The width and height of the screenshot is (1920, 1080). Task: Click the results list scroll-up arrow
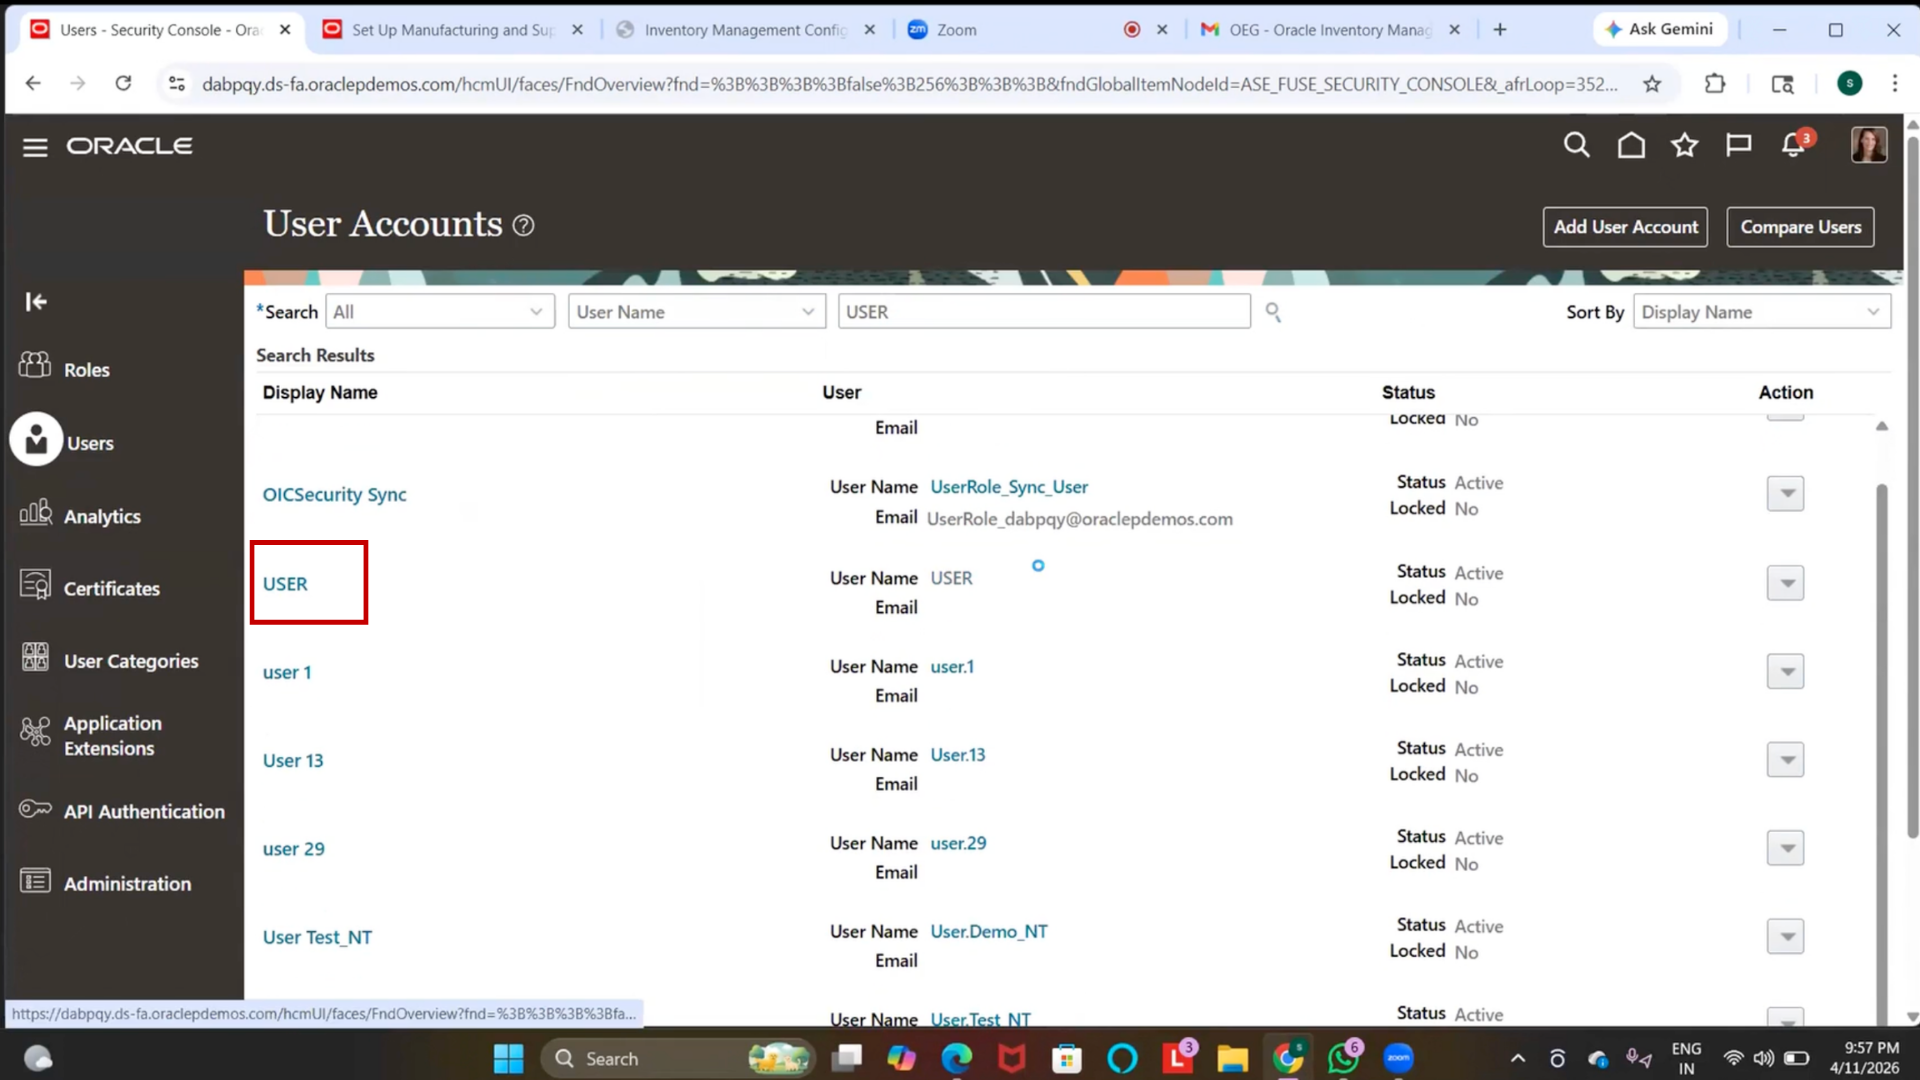point(1881,426)
